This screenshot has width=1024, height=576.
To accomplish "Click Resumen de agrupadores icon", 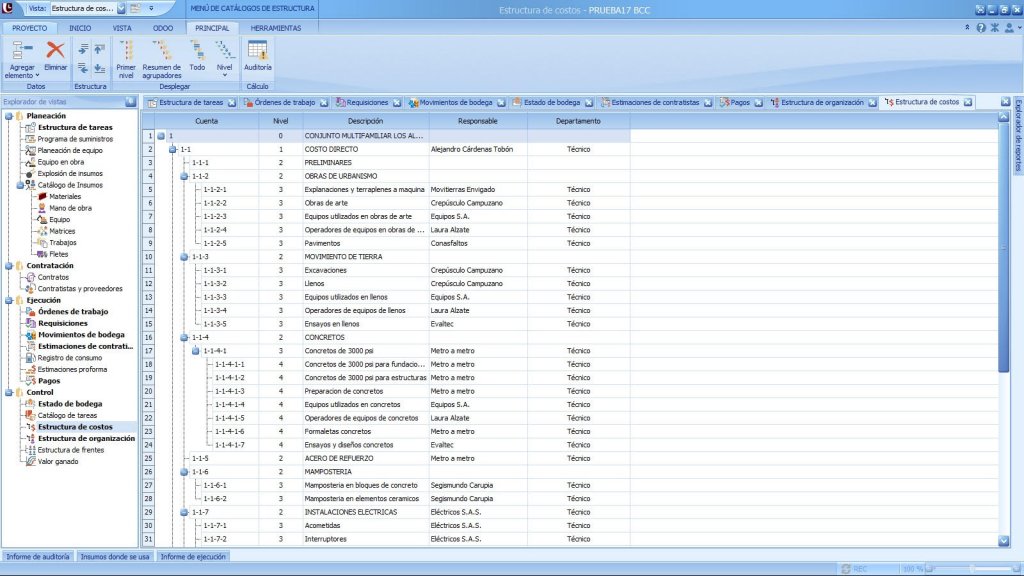I will pyautogui.click(x=162, y=50).
